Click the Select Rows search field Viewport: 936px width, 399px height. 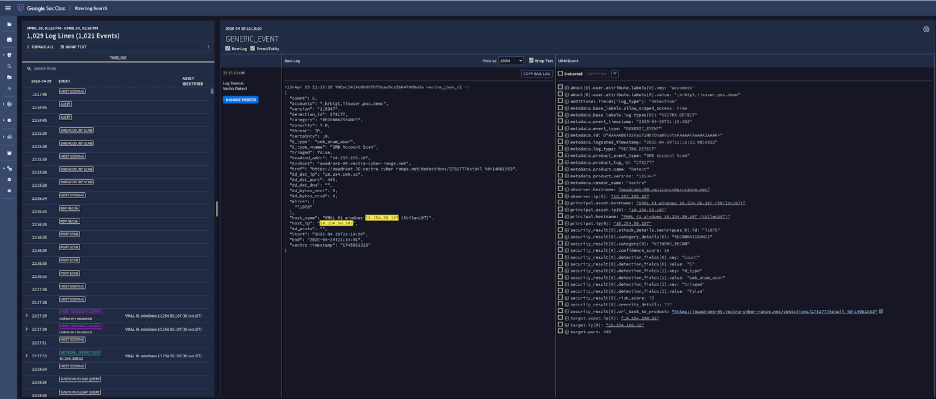tap(118, 69)
